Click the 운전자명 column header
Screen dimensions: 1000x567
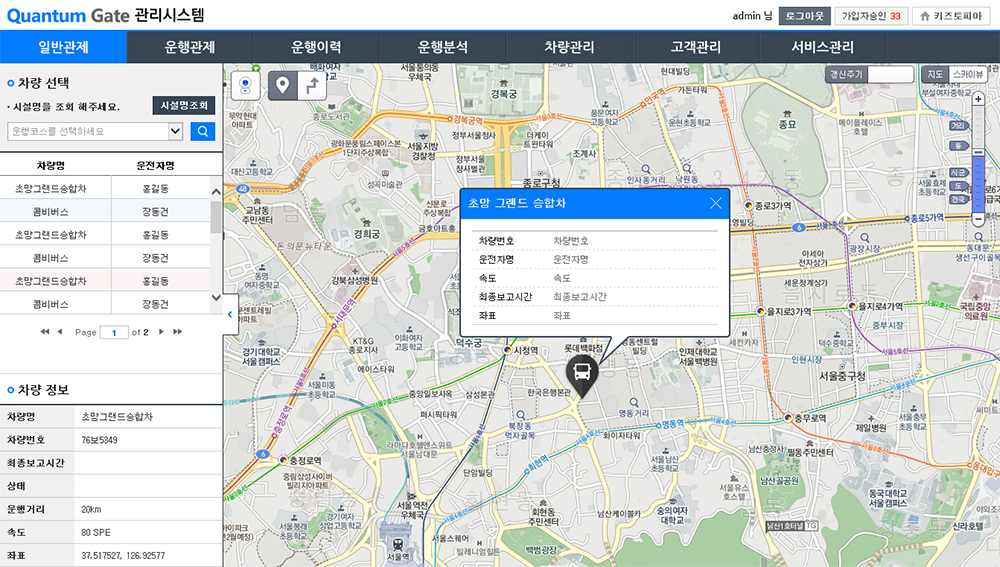tap(156, 165)
